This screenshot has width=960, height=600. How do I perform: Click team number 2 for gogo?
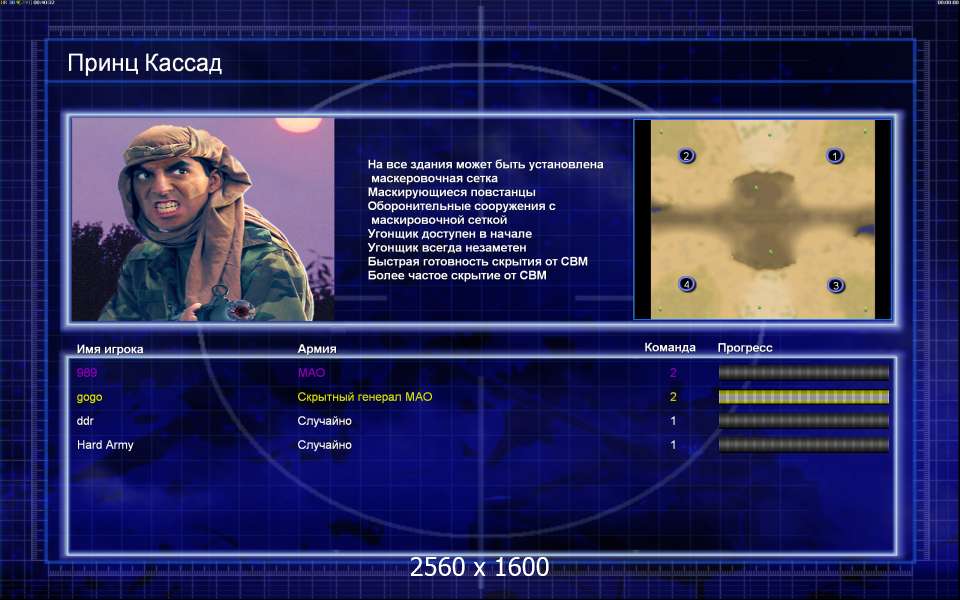point(673,397)
